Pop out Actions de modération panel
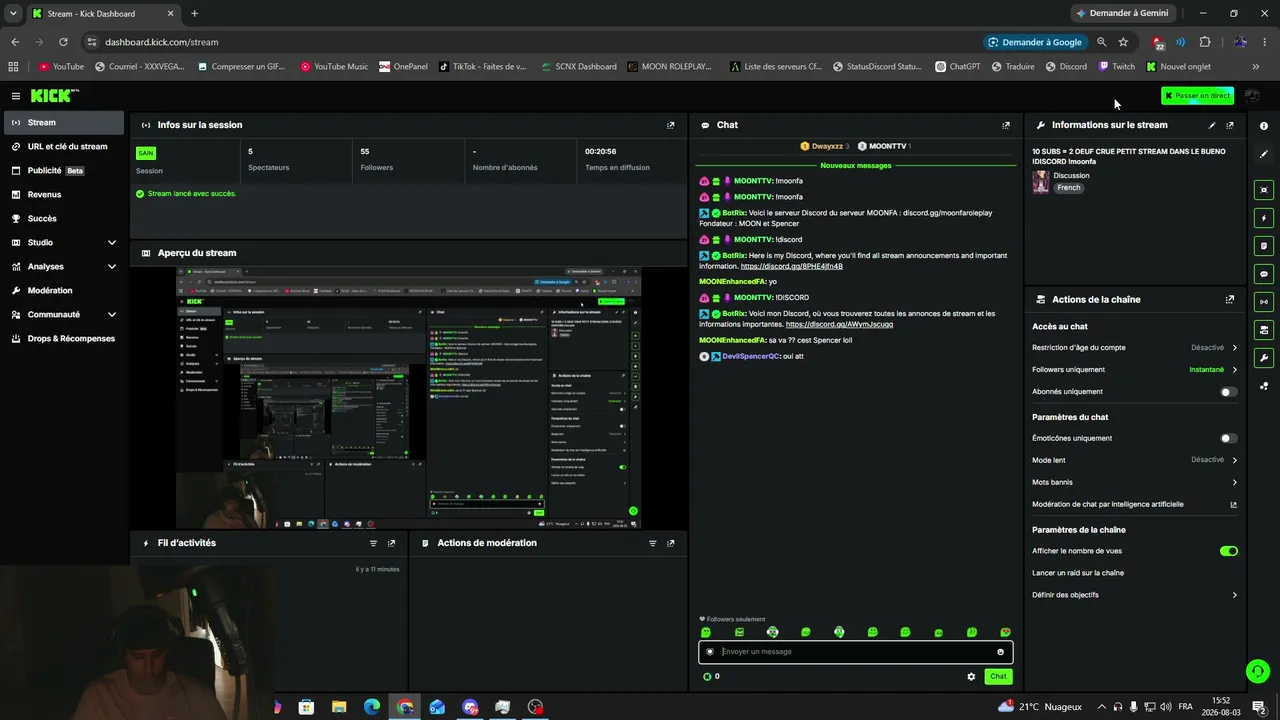Image resolution: width=1280 pixels, height=720 pixels. pos(670,543)
